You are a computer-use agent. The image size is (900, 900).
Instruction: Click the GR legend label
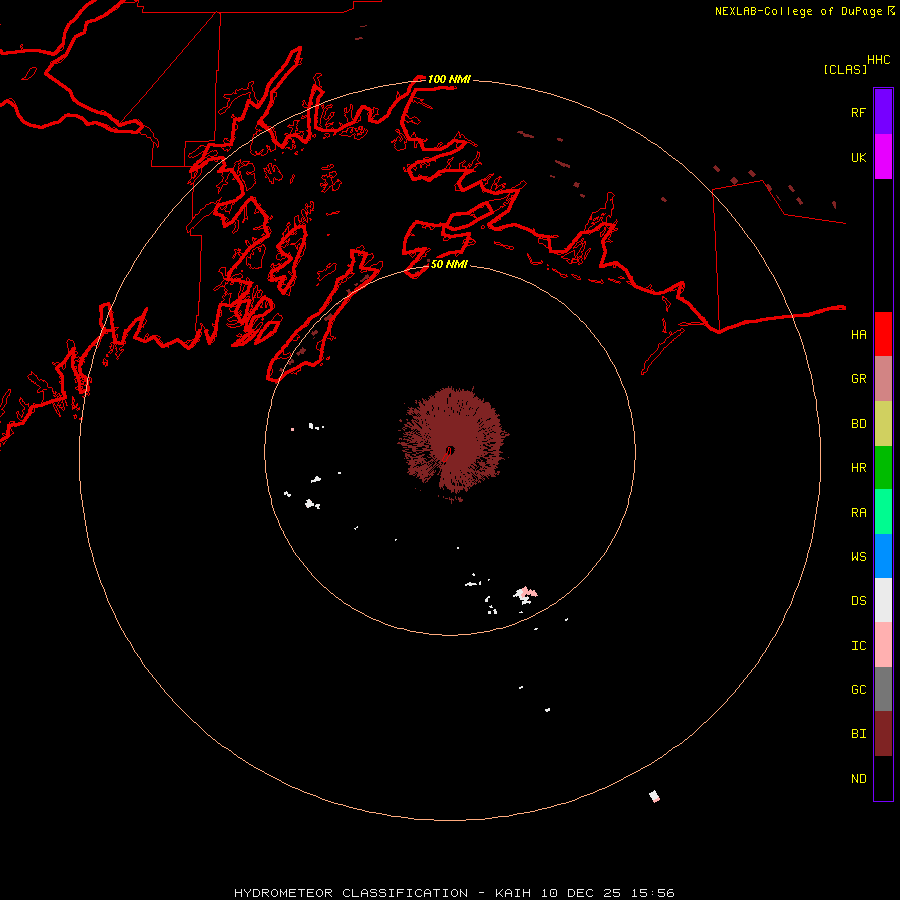coord(858,379)
